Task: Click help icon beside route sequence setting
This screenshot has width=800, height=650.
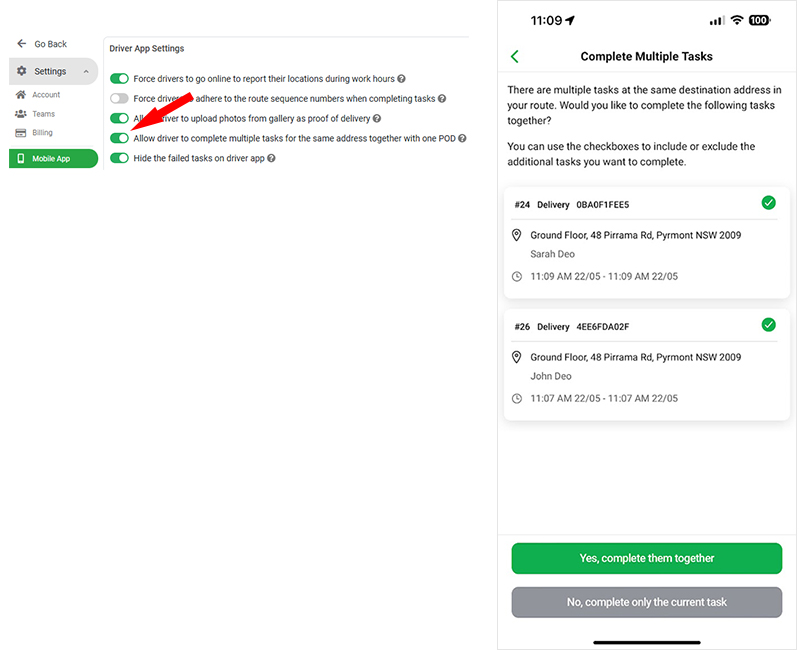Action: (x=442, y=98)
